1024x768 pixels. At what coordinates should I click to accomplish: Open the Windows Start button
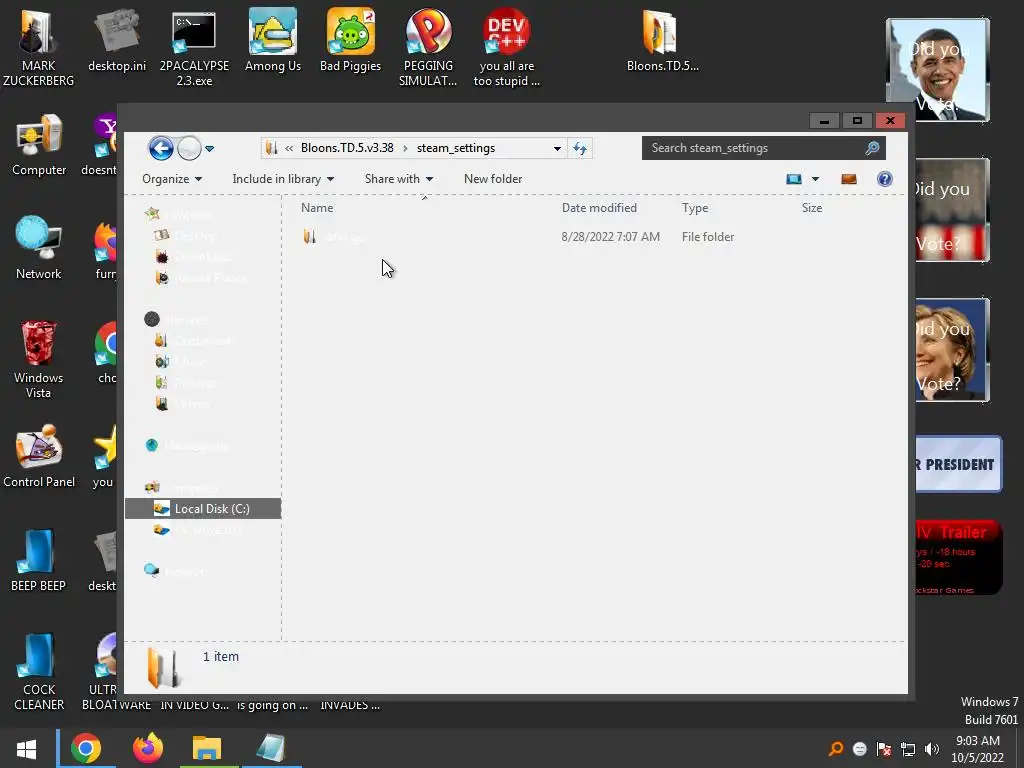click(27, 748)
